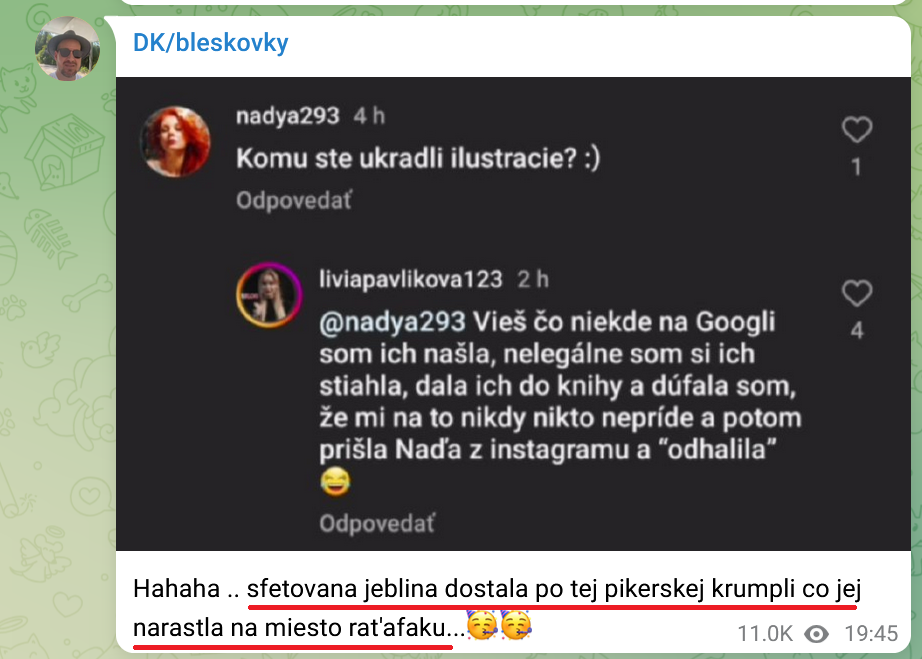
Task: Click Odpovedať under nadya293's comment
Action: tap(294, 200)
